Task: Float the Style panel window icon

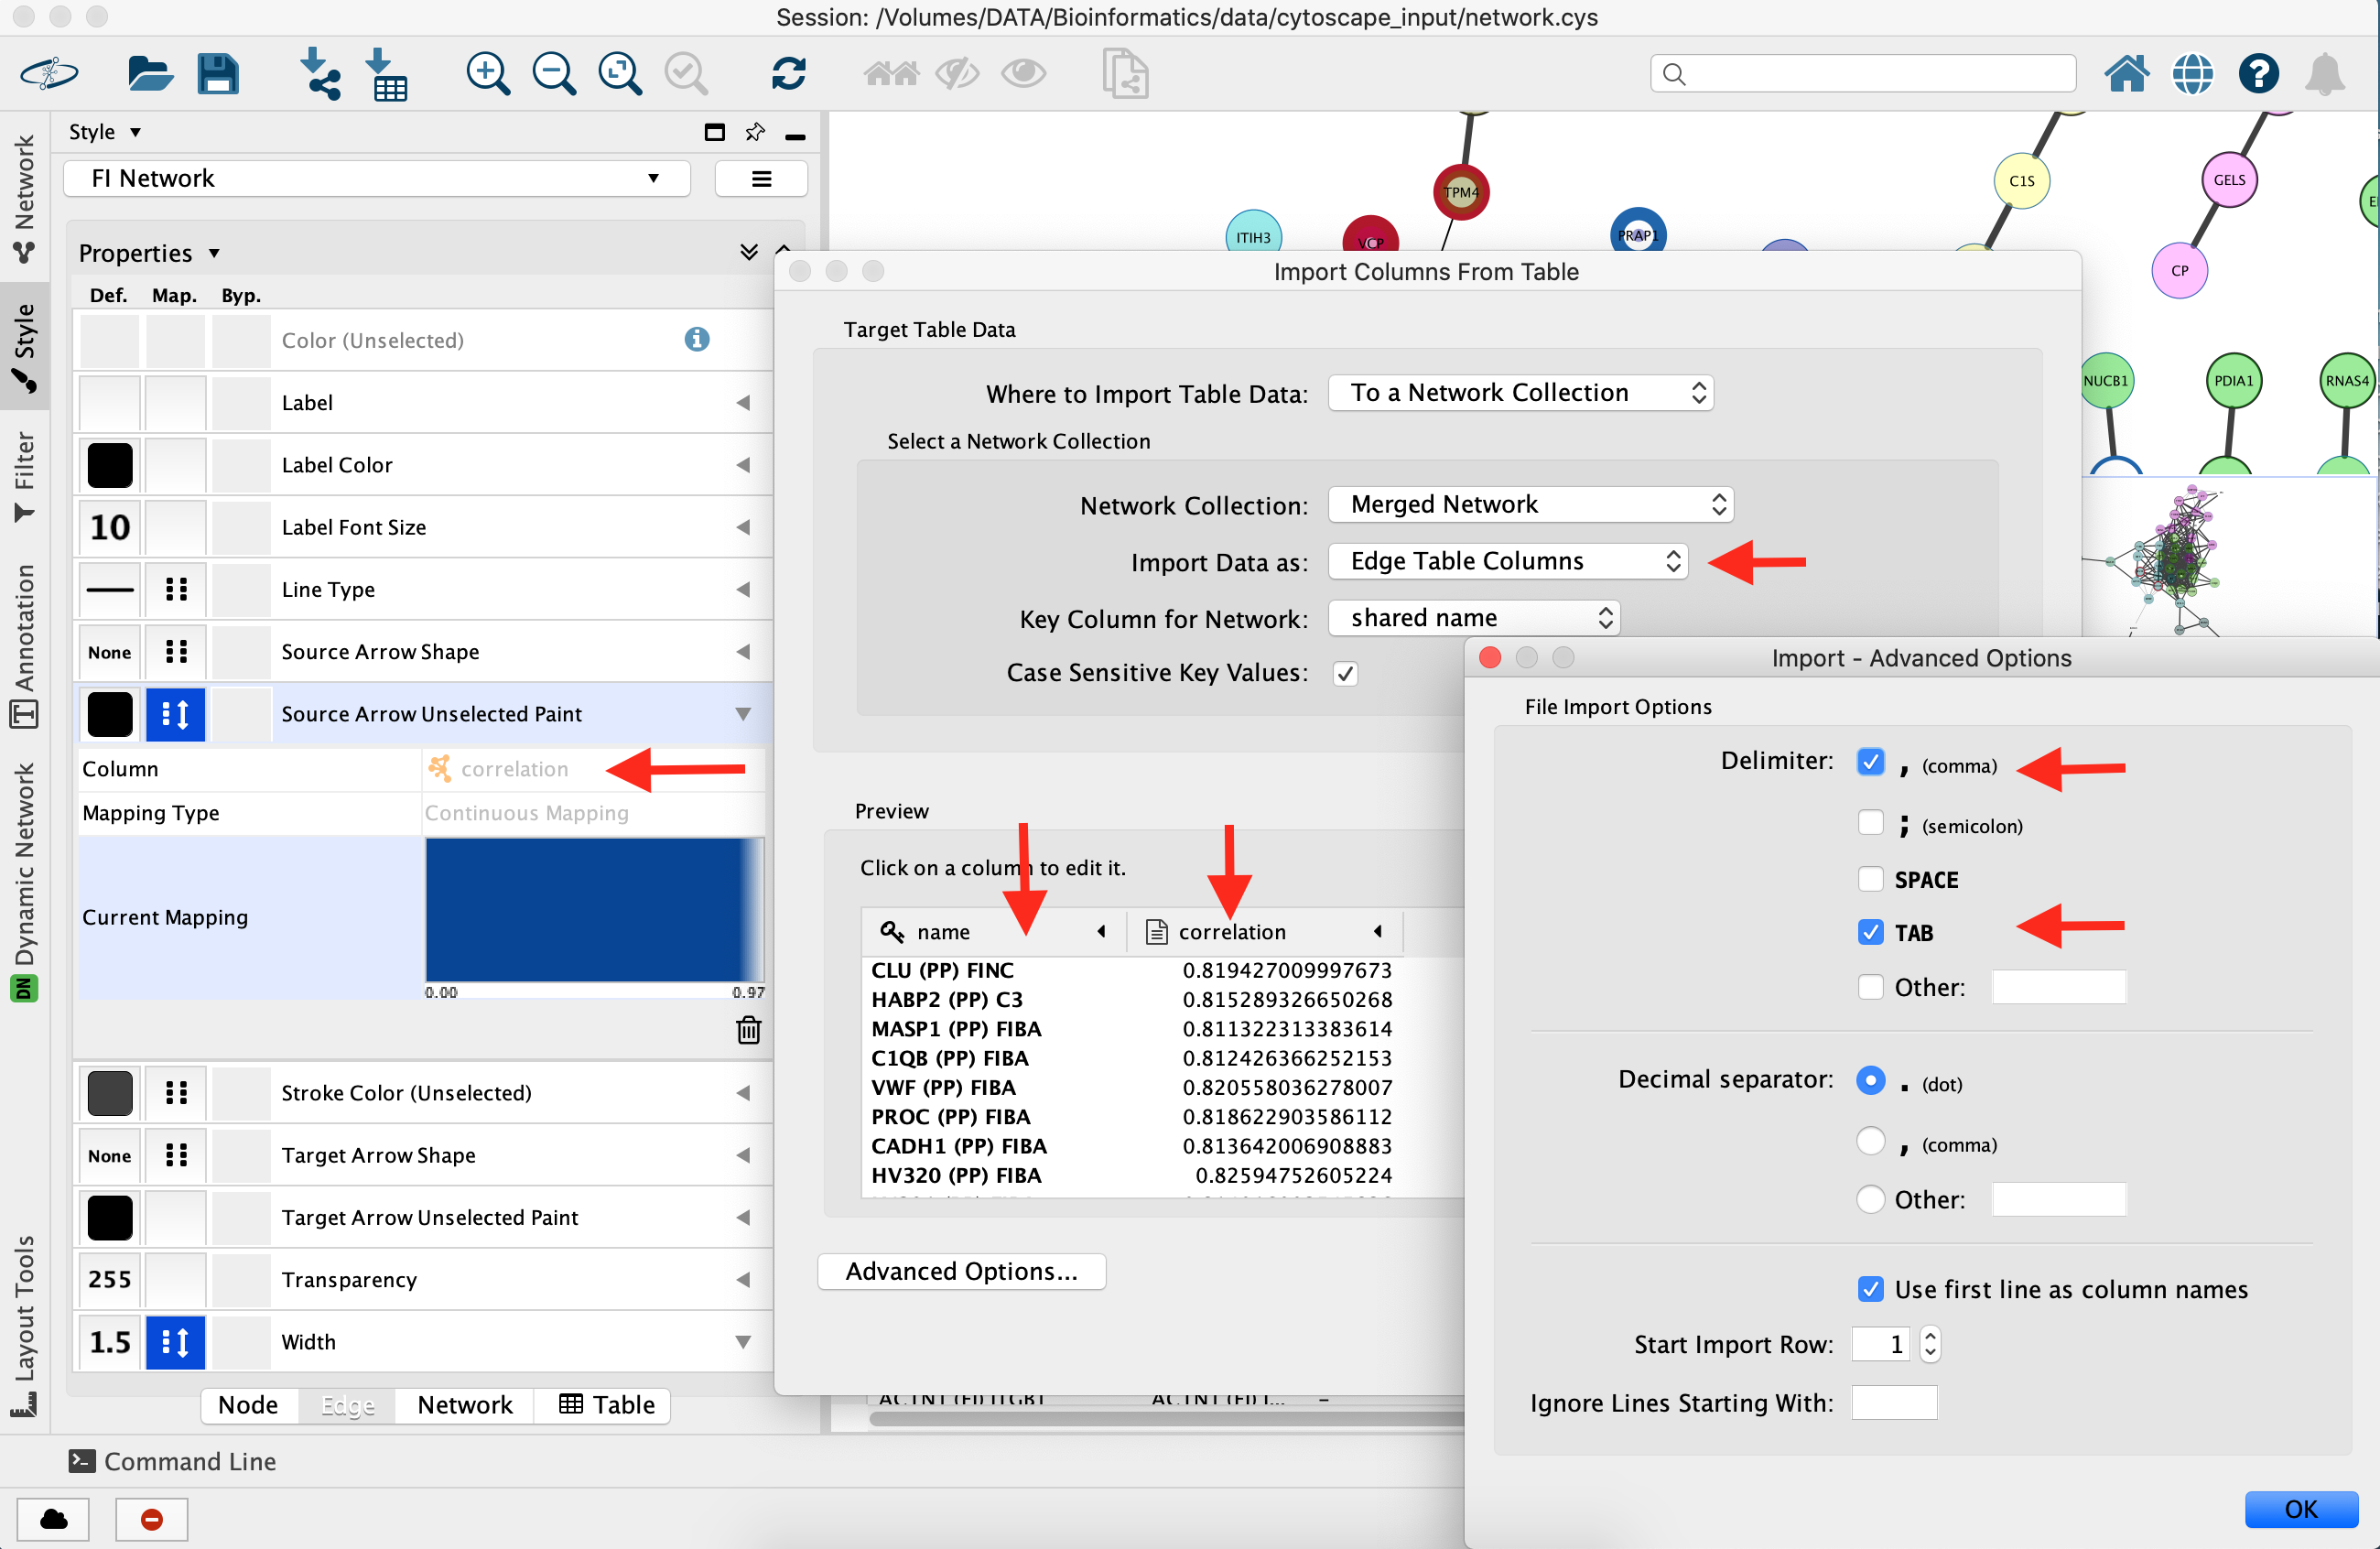Action: 714,132
